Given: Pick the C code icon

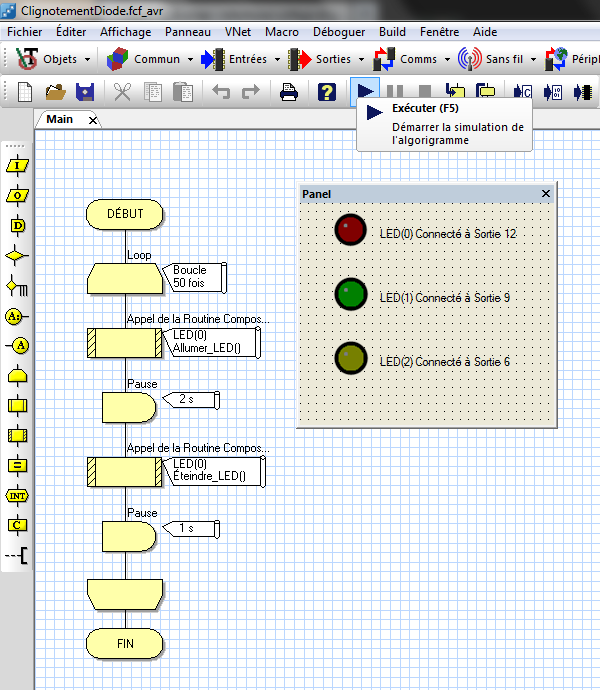Looking at the screenshot, I should tap(17, 525).
